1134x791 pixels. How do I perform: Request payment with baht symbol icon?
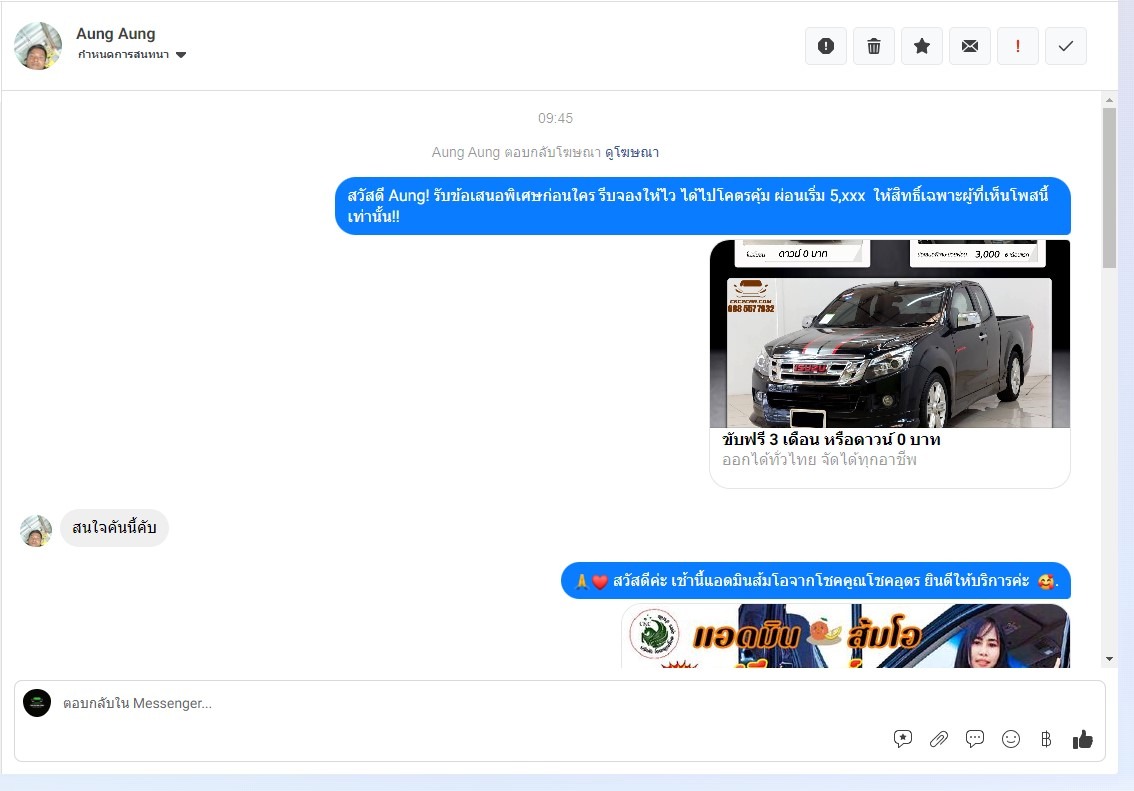1046,739
